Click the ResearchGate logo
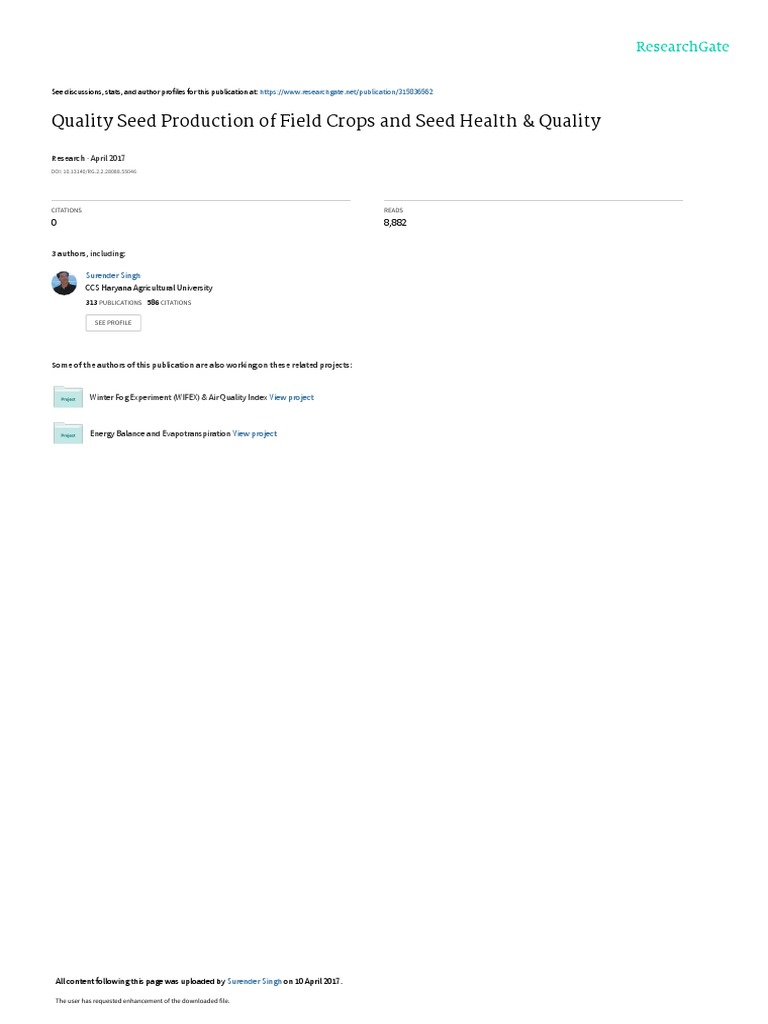The width and height of the screenshot is (768, 1024). [682, 46]
